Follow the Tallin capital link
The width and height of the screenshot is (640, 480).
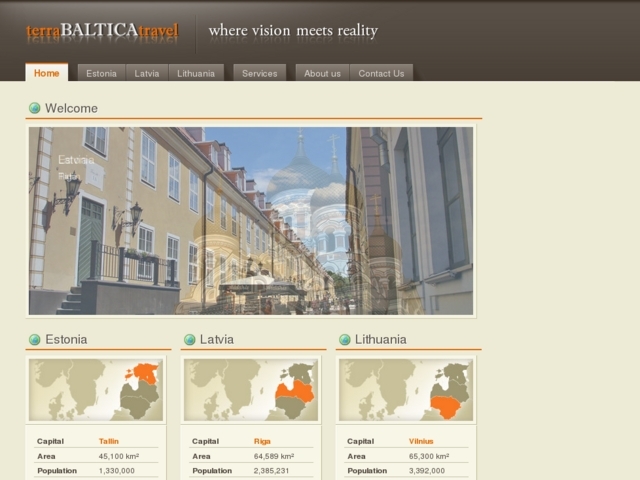coord(109,441)
